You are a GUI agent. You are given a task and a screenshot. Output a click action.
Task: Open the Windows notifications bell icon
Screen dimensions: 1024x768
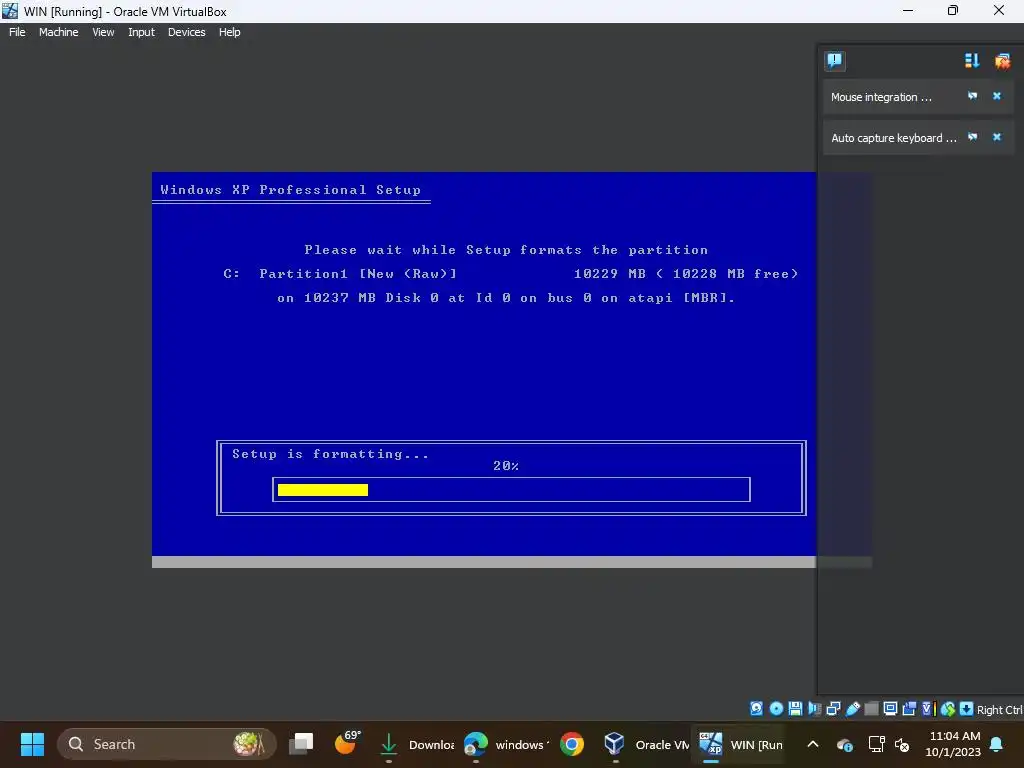point(997,744)
